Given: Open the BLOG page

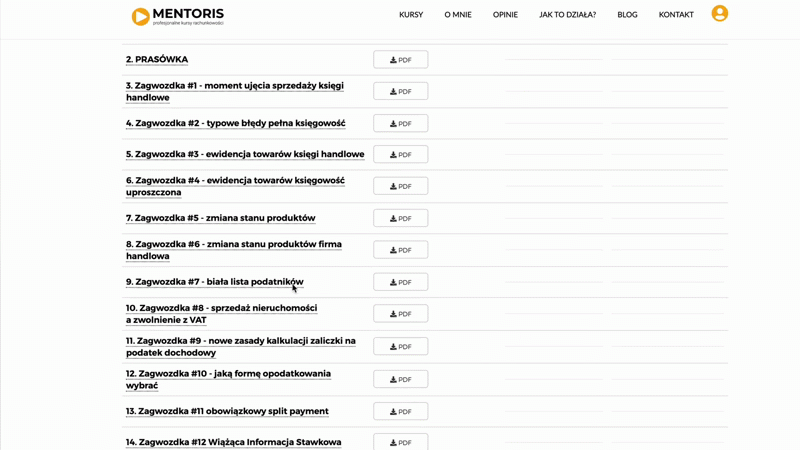Looking at the screenshot, I should [x=627, y=15].
